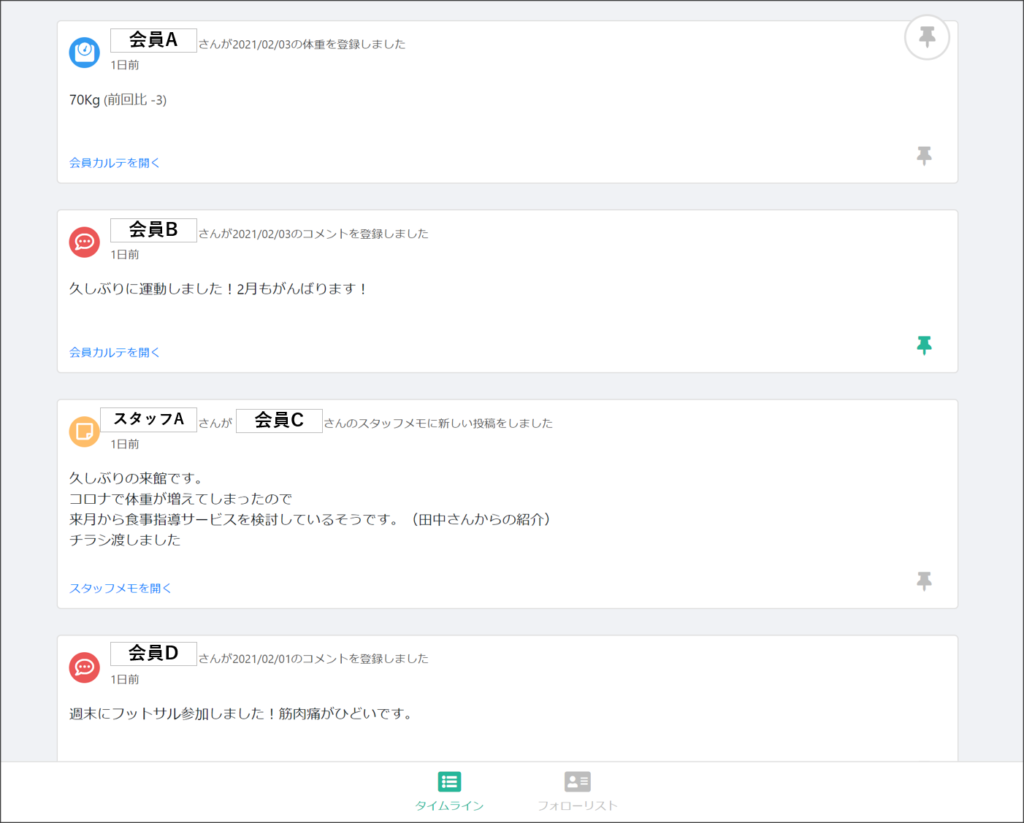Click the circular pin filter button at top right

tap(926, 38)
